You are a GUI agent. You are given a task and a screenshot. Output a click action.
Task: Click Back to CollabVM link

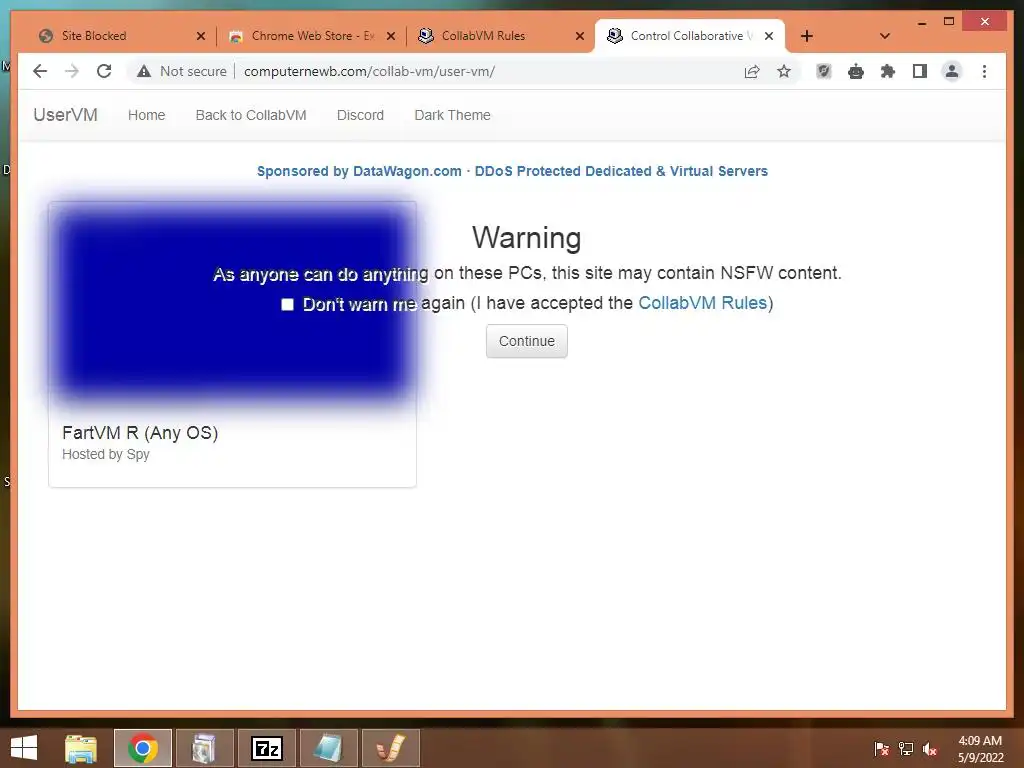tap(251, 115)
